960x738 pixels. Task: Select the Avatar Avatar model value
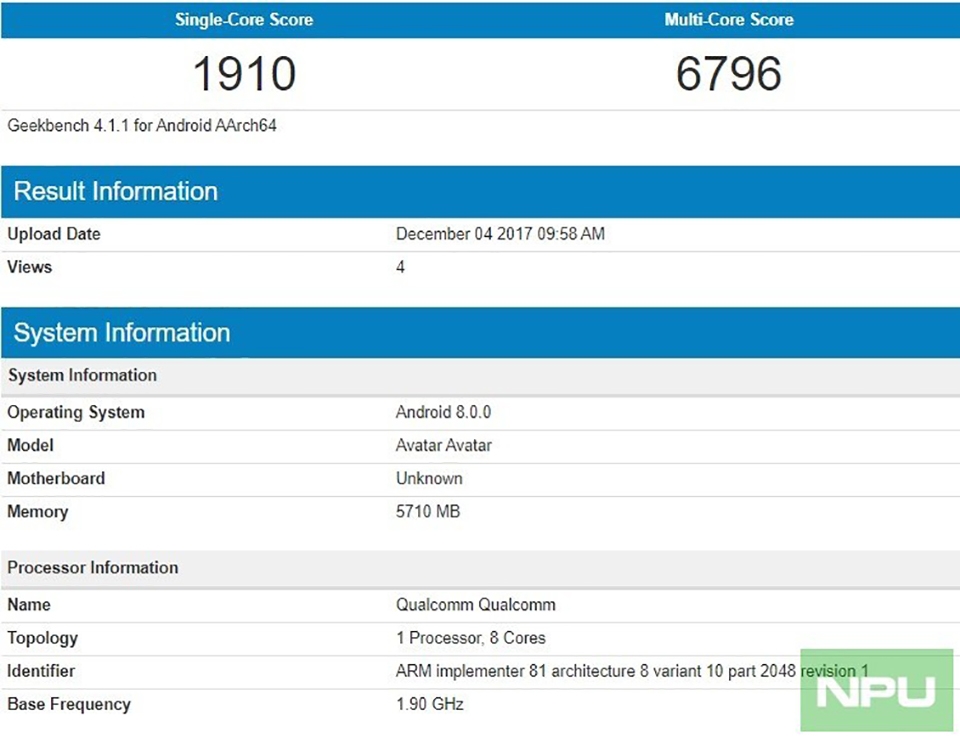[444, 445]
